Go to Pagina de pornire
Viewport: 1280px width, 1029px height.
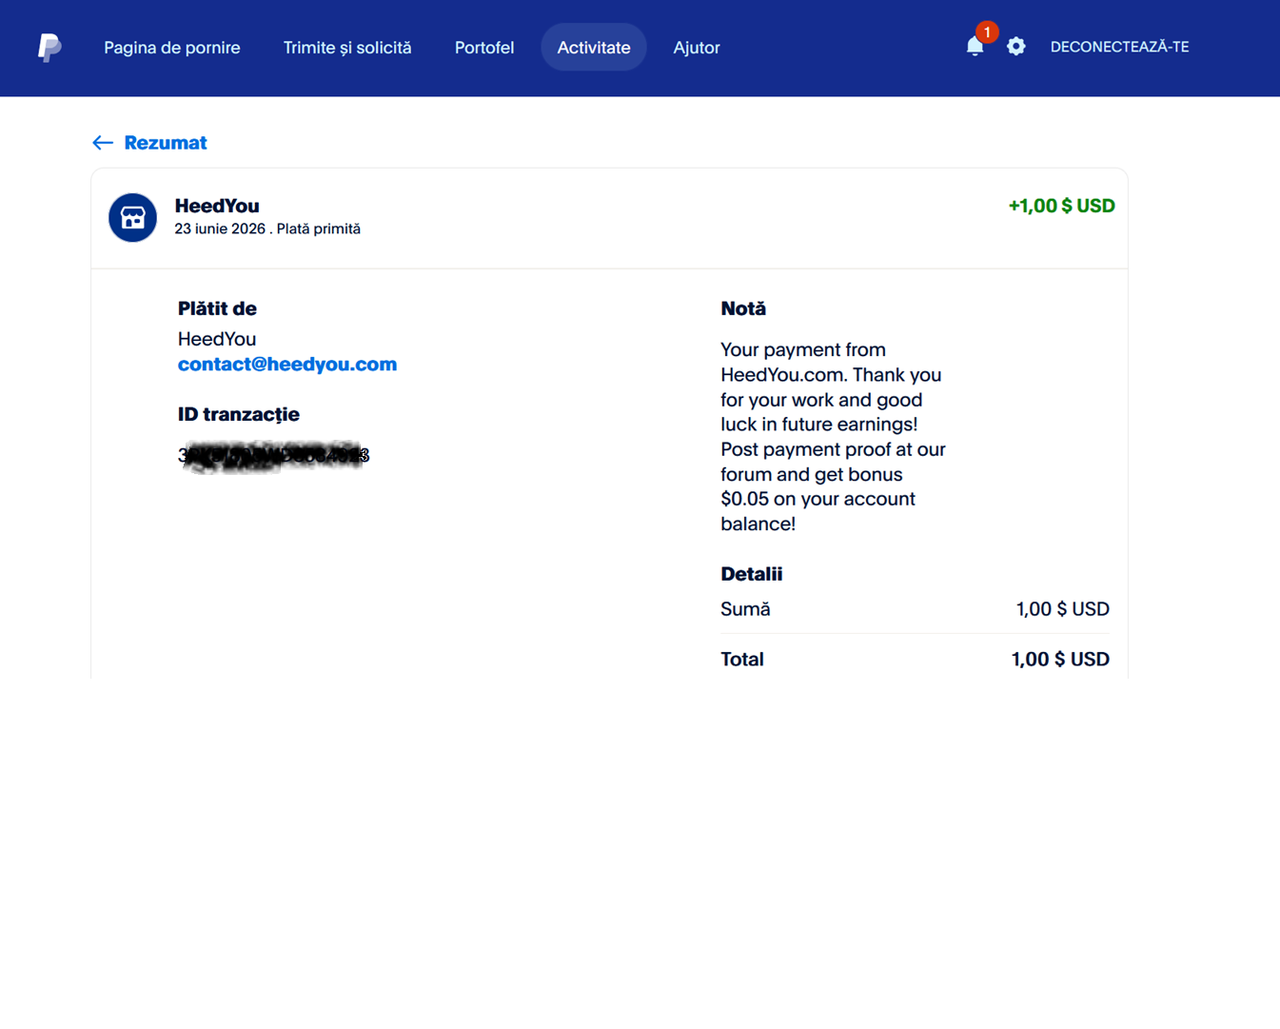point(172,47)
